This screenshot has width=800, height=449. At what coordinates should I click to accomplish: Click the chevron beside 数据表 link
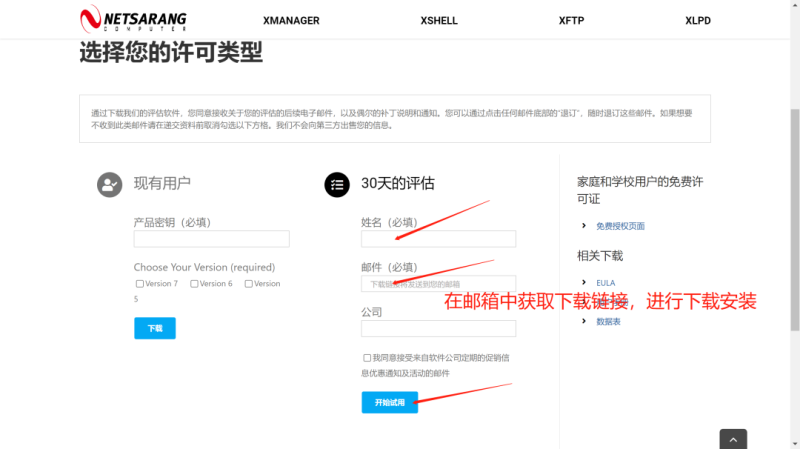pyautogui.click(x=584, y=322)
